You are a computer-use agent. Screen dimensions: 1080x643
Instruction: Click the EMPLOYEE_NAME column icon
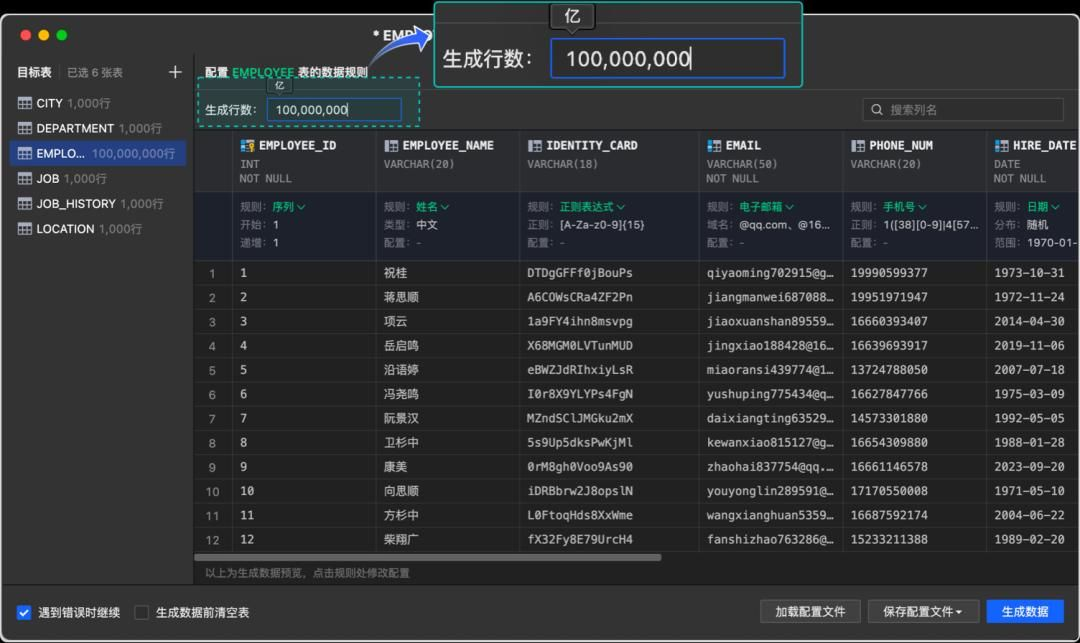(x=391, y=145)
